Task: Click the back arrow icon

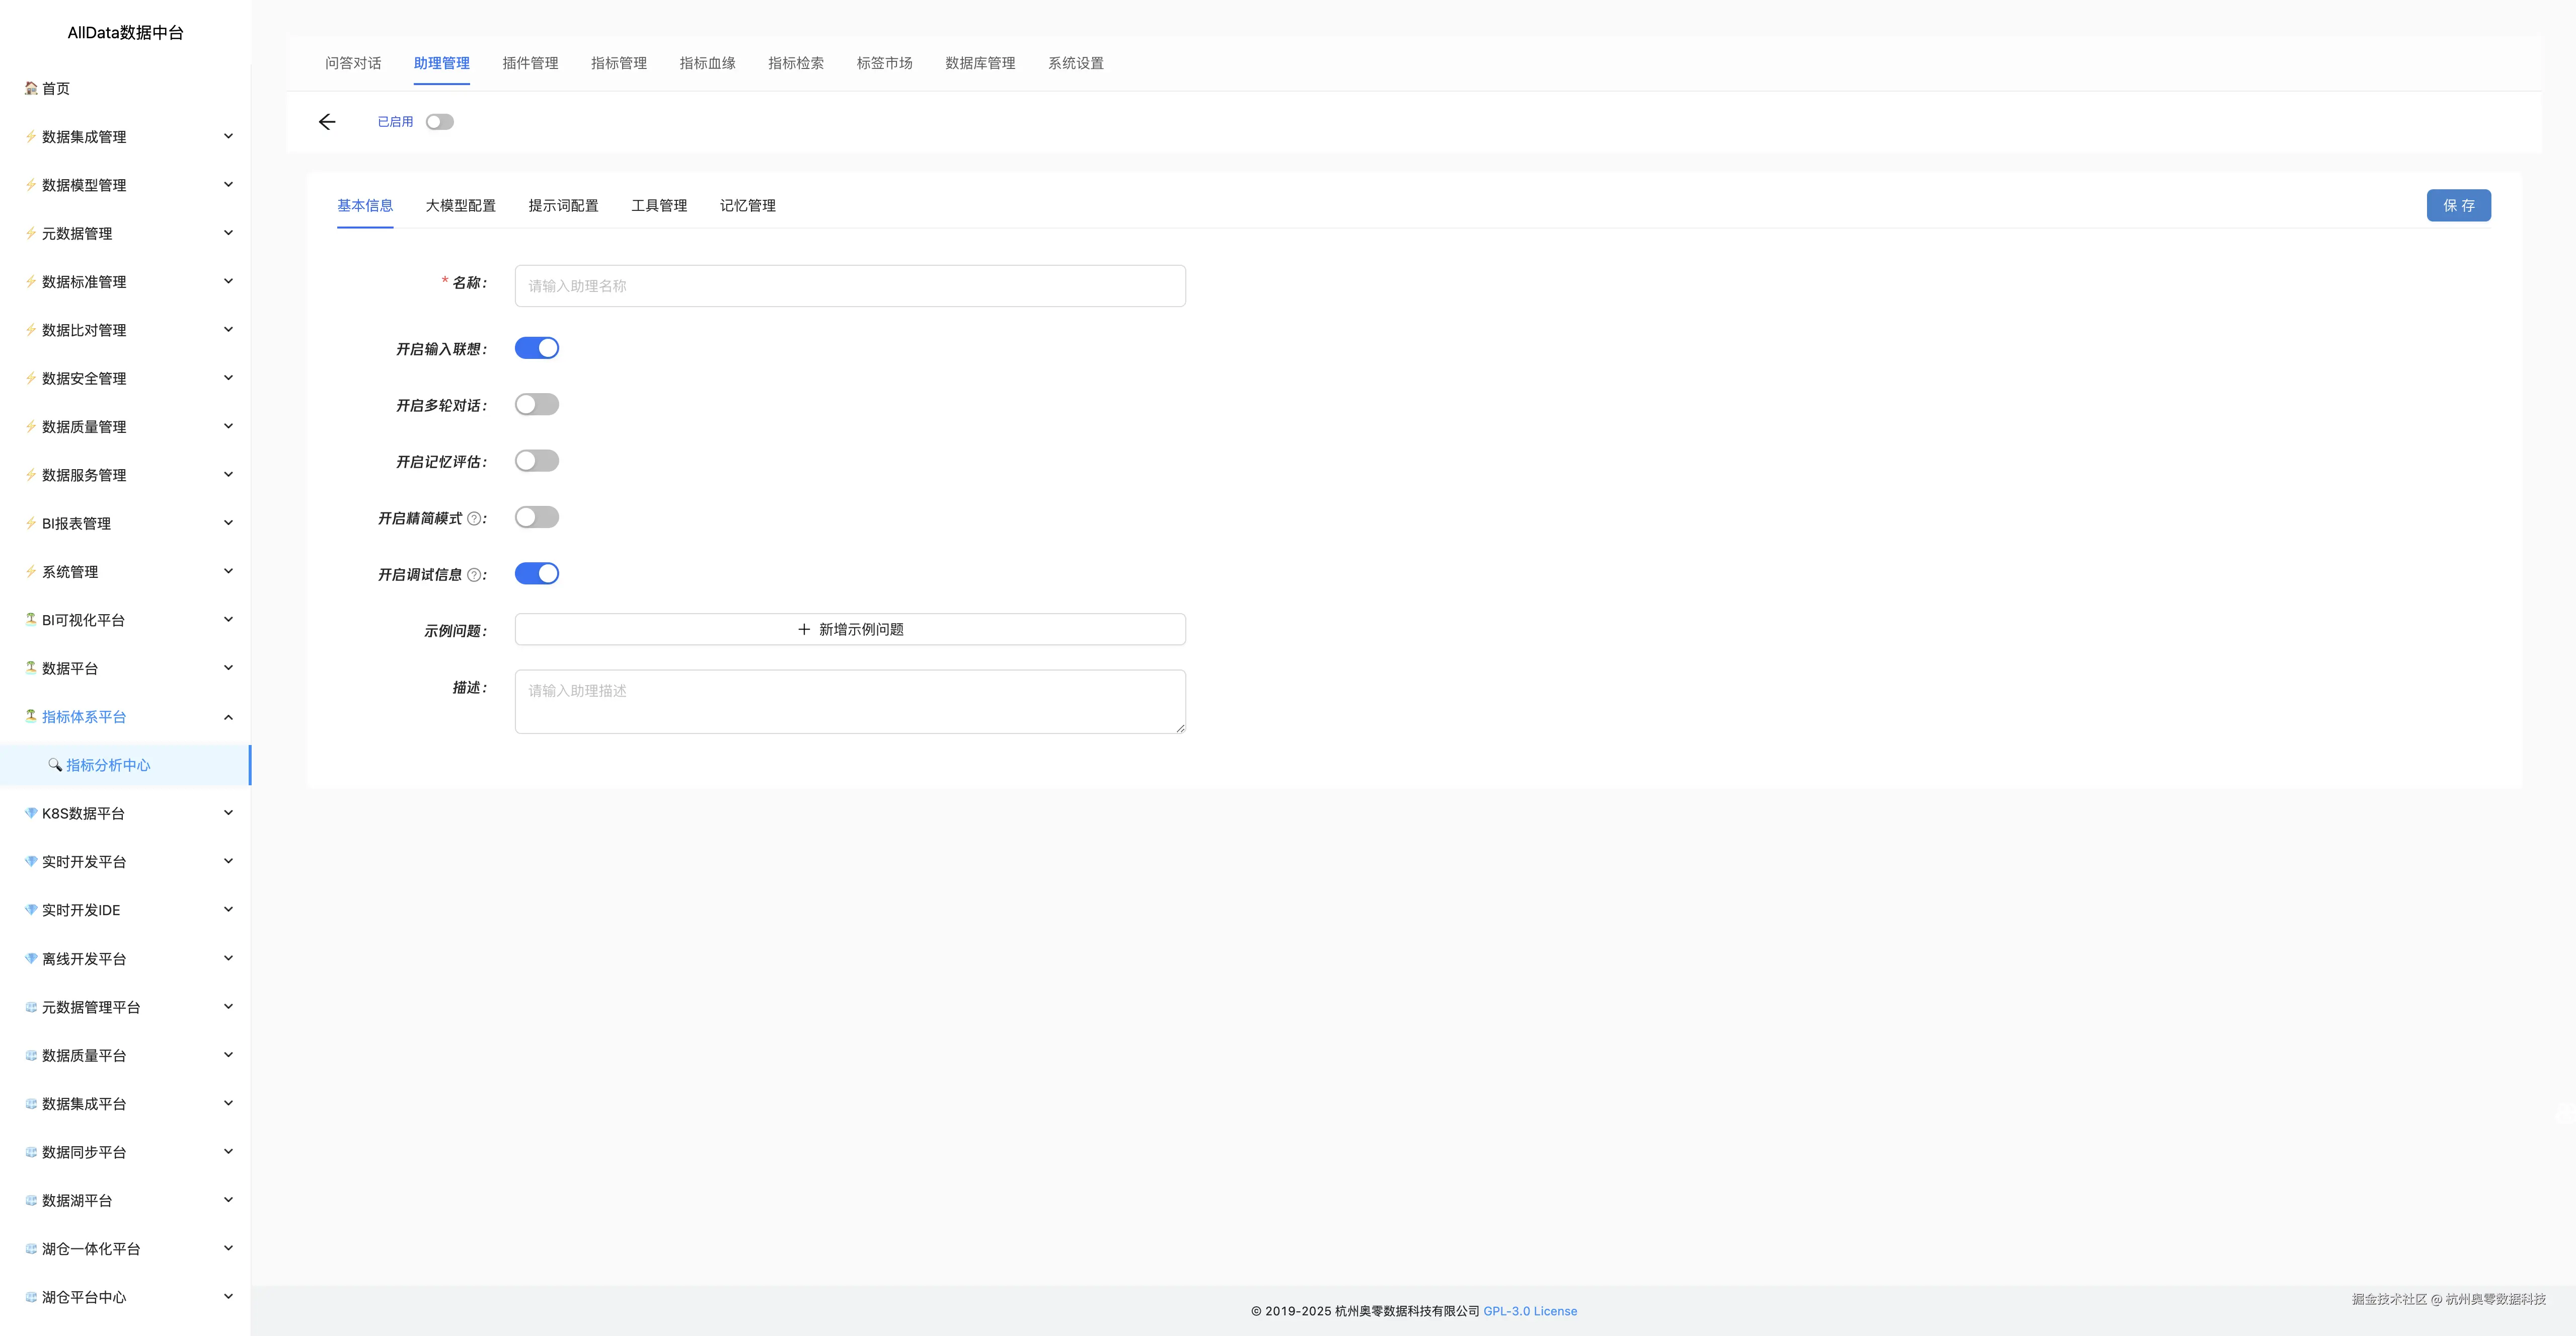Action: [x=327, y=122]
